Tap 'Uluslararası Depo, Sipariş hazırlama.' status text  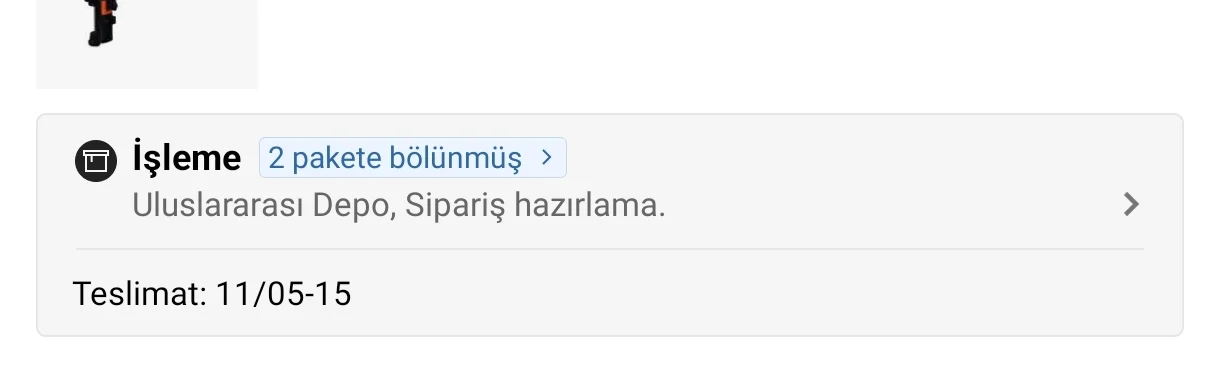tap(398, 206)
